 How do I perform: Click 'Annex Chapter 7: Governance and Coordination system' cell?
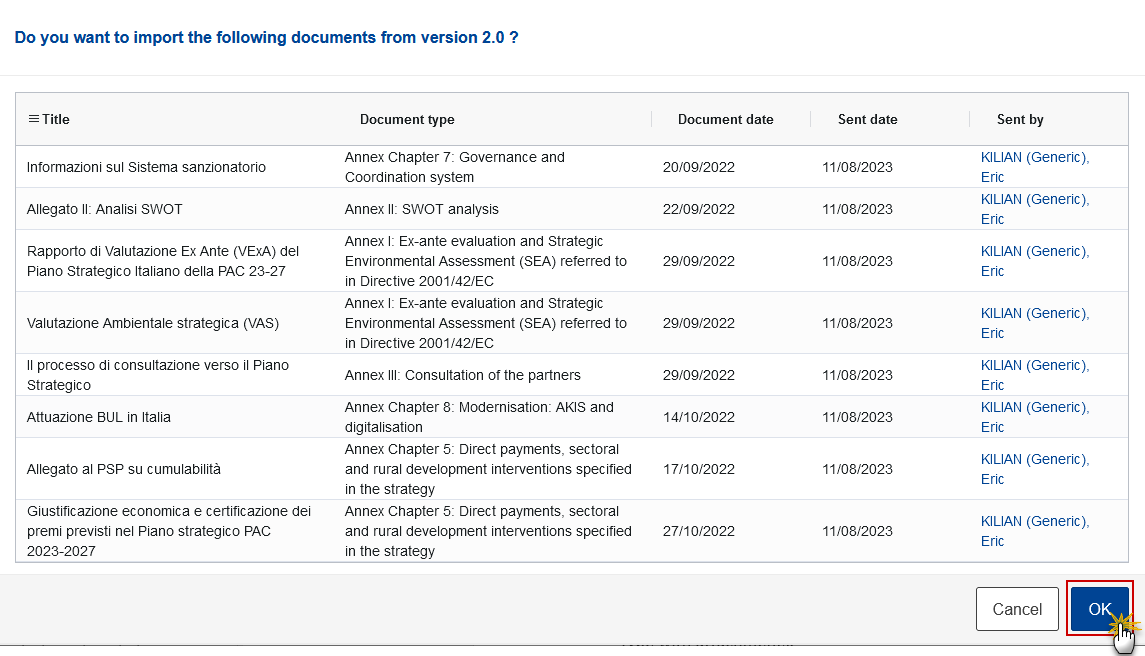tap(454, 167)
